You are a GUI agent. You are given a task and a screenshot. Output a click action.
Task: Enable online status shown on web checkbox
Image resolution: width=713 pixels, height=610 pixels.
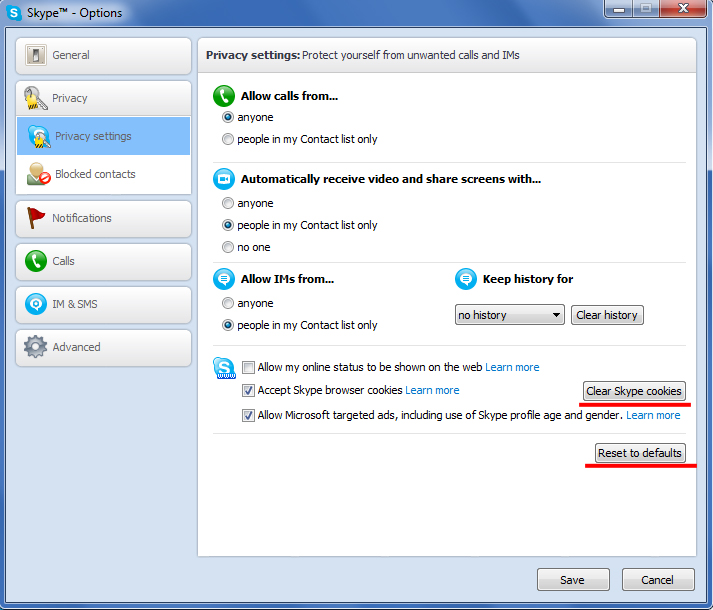(x=249, y=367)
